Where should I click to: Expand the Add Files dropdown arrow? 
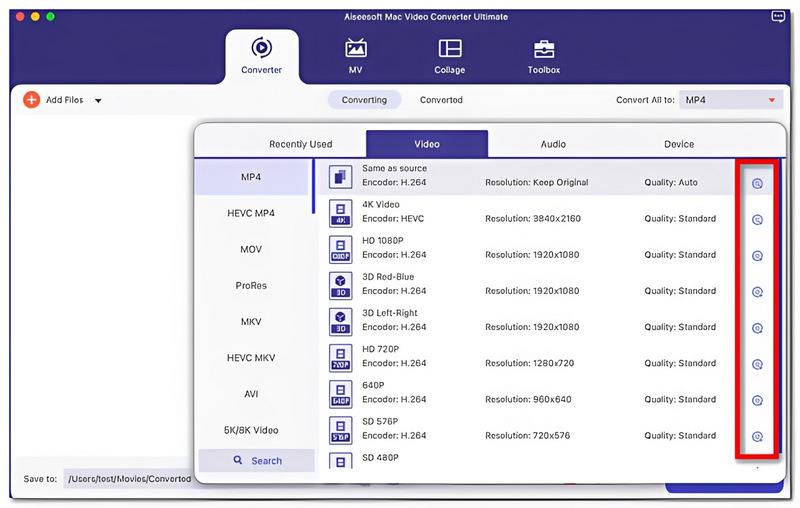98,100
